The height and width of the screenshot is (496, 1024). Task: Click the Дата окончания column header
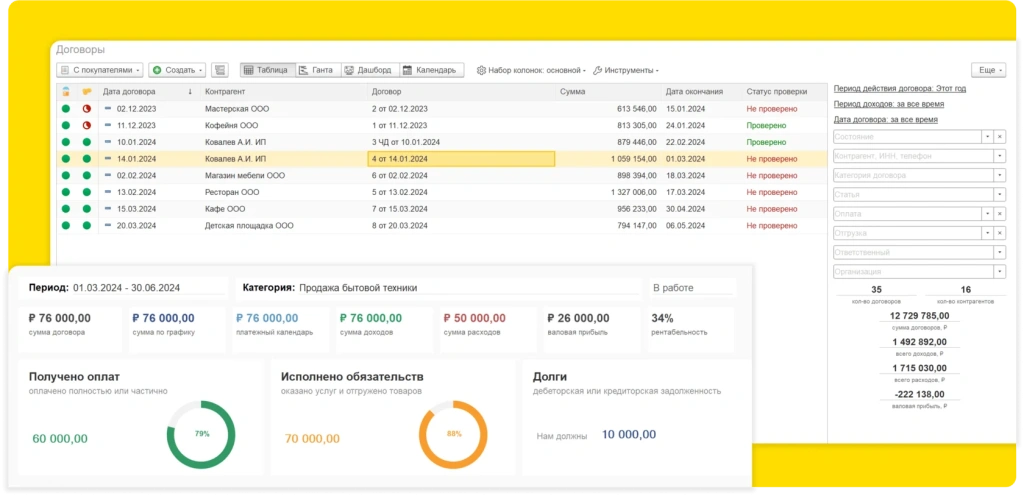(x=702, y=92)
